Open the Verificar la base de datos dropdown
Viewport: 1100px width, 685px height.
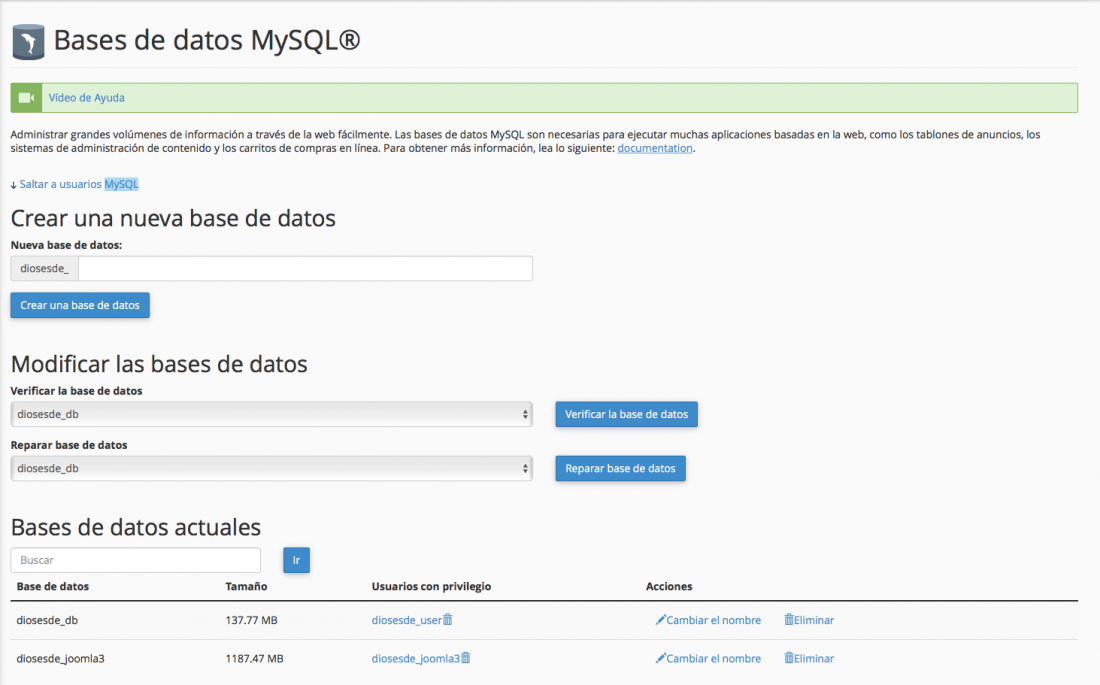coord(271,414)
